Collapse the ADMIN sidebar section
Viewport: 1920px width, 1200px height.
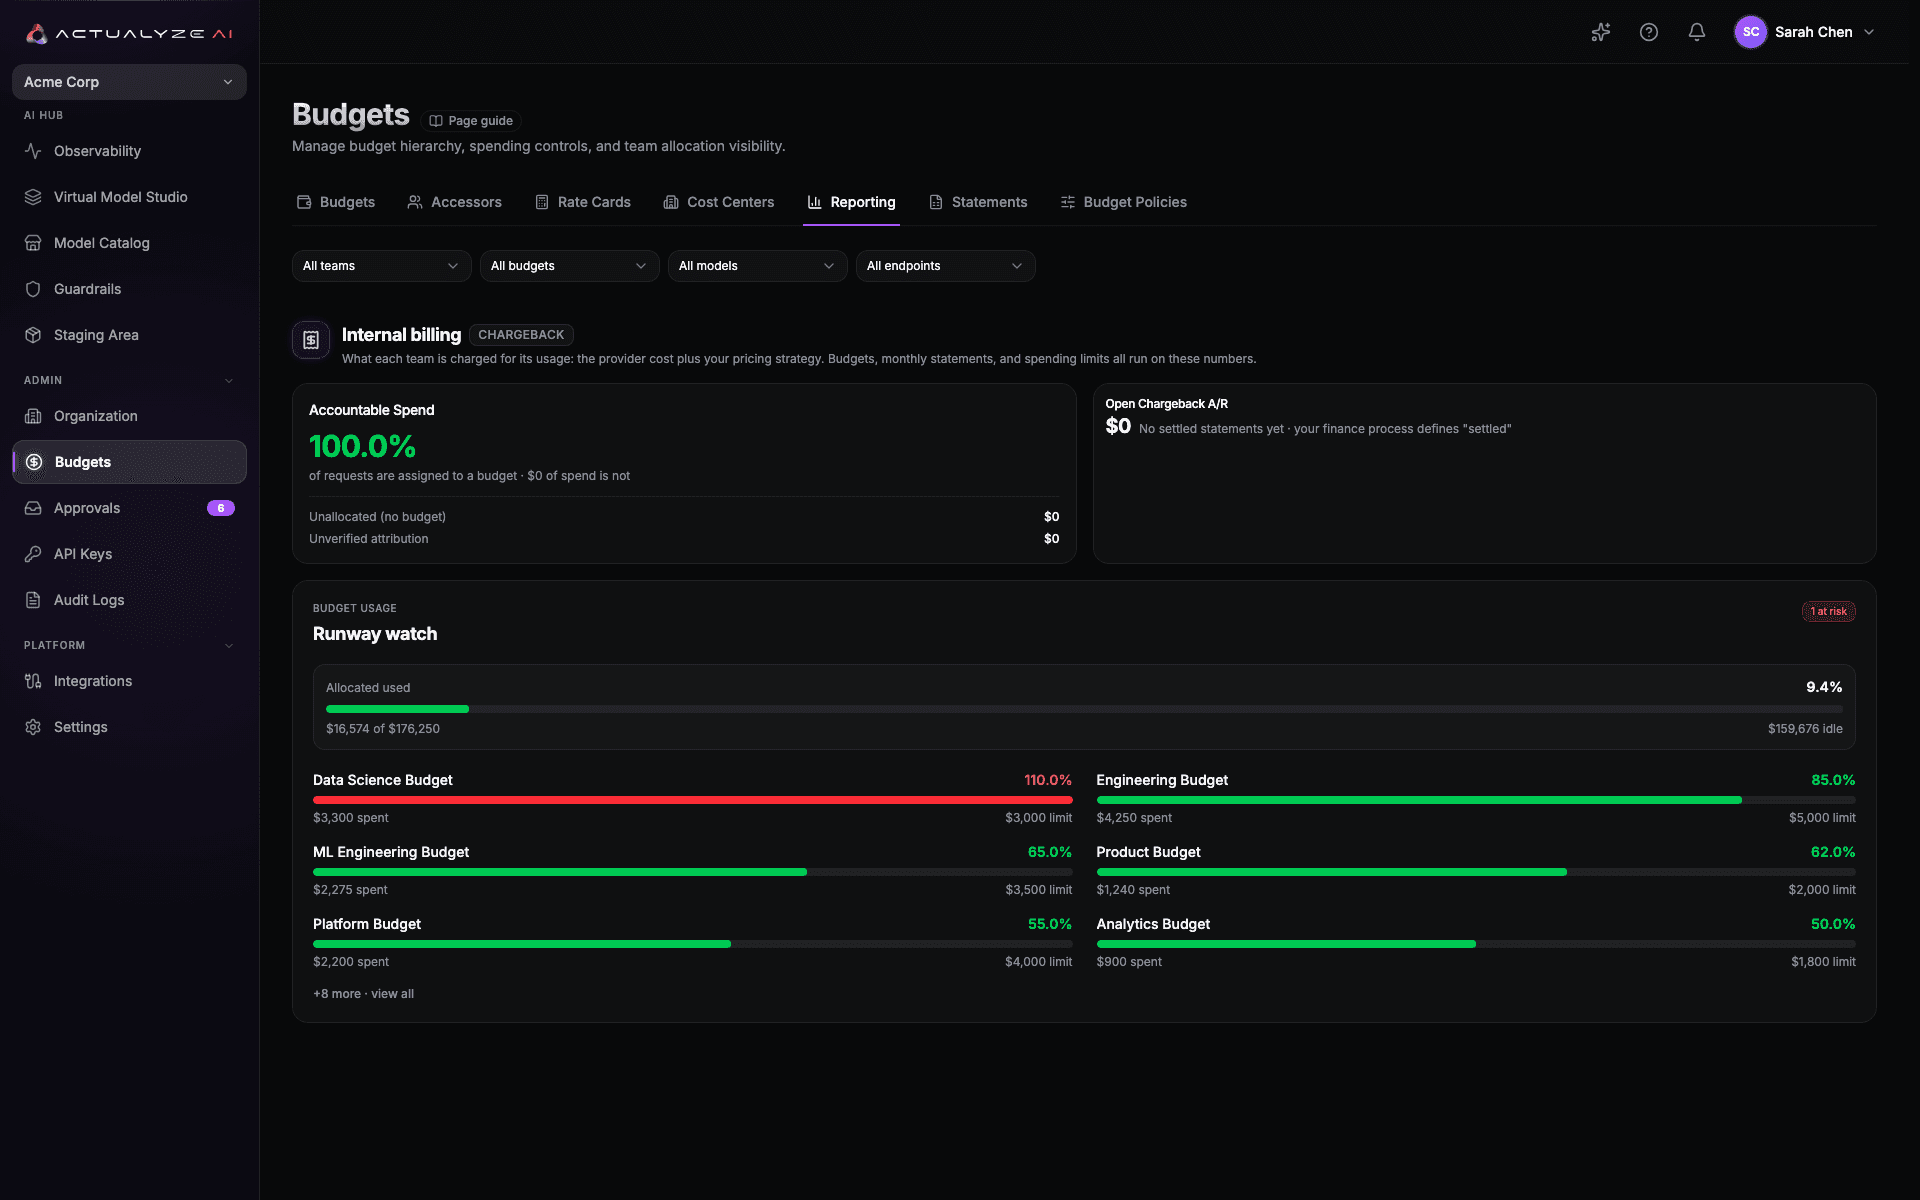[x=229, y=381]
